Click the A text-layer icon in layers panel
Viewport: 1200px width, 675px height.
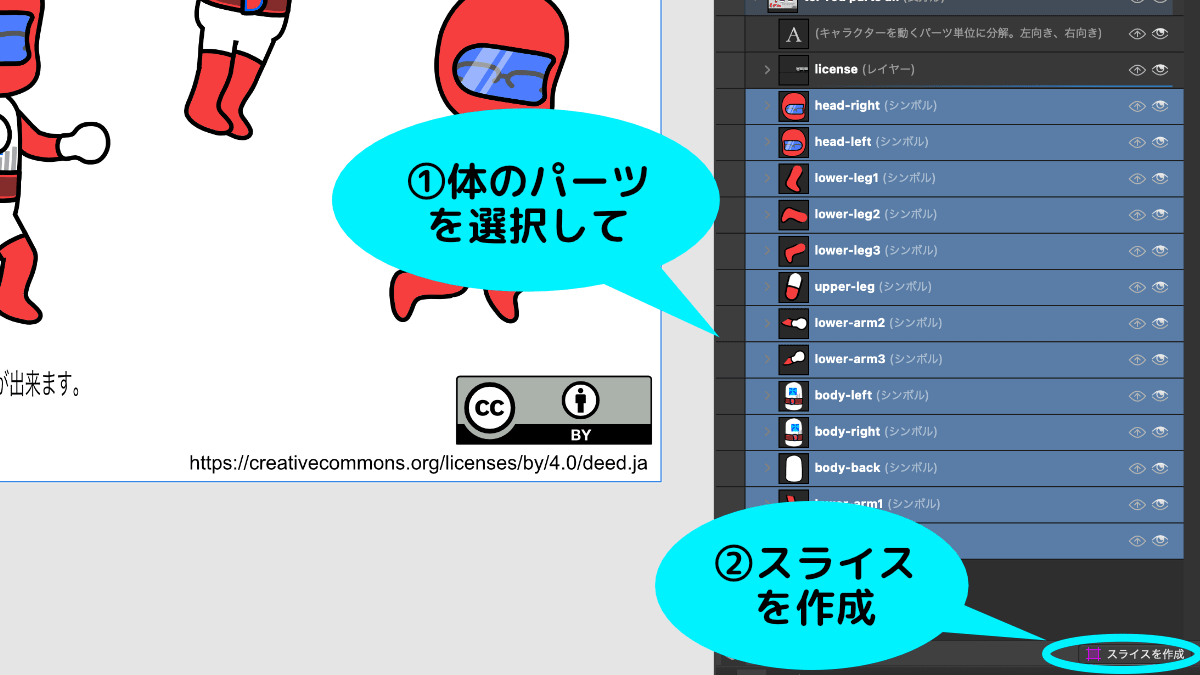click(794, 34)
